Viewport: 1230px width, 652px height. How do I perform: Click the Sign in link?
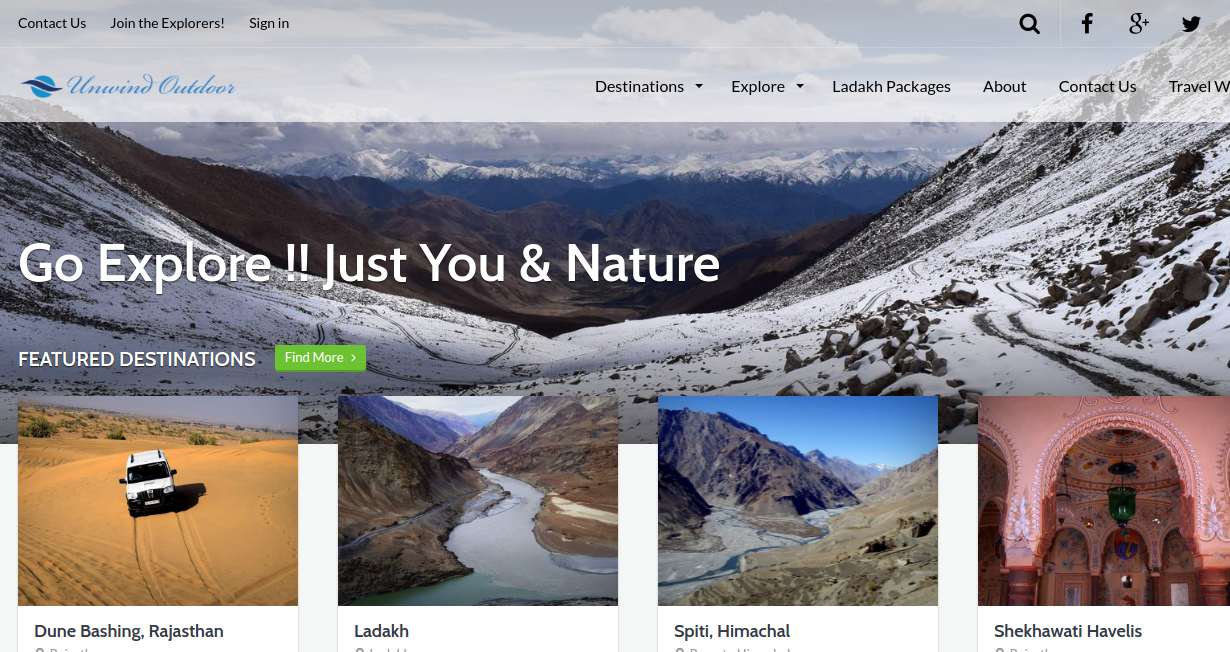(x=269, y=23)
